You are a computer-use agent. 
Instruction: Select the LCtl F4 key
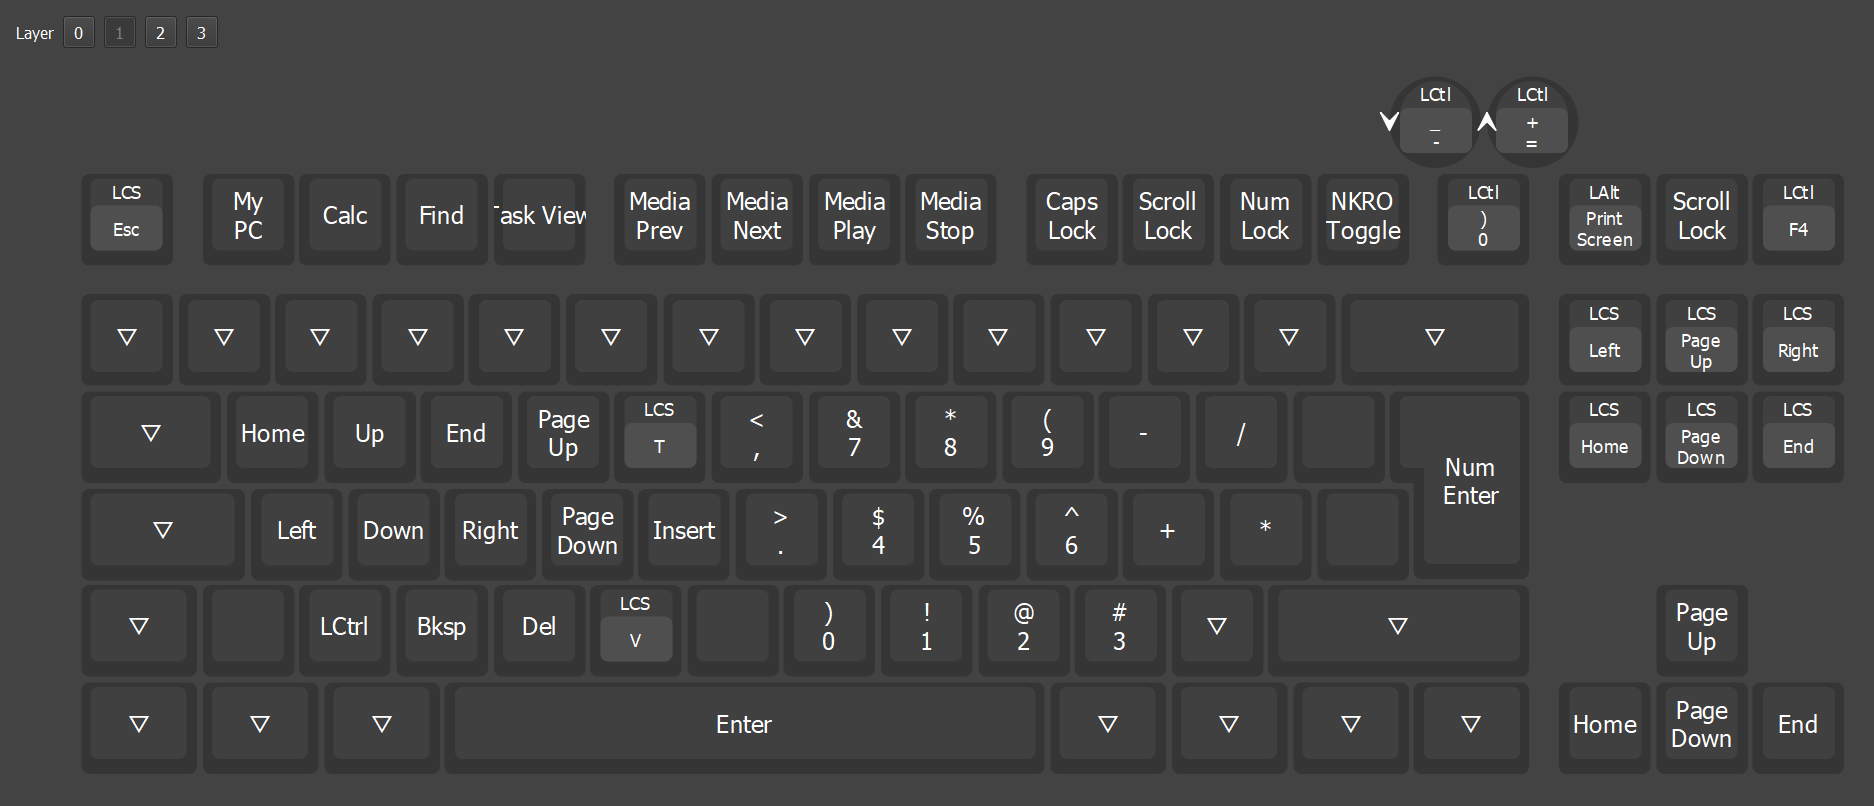[x=1797, y=218]
